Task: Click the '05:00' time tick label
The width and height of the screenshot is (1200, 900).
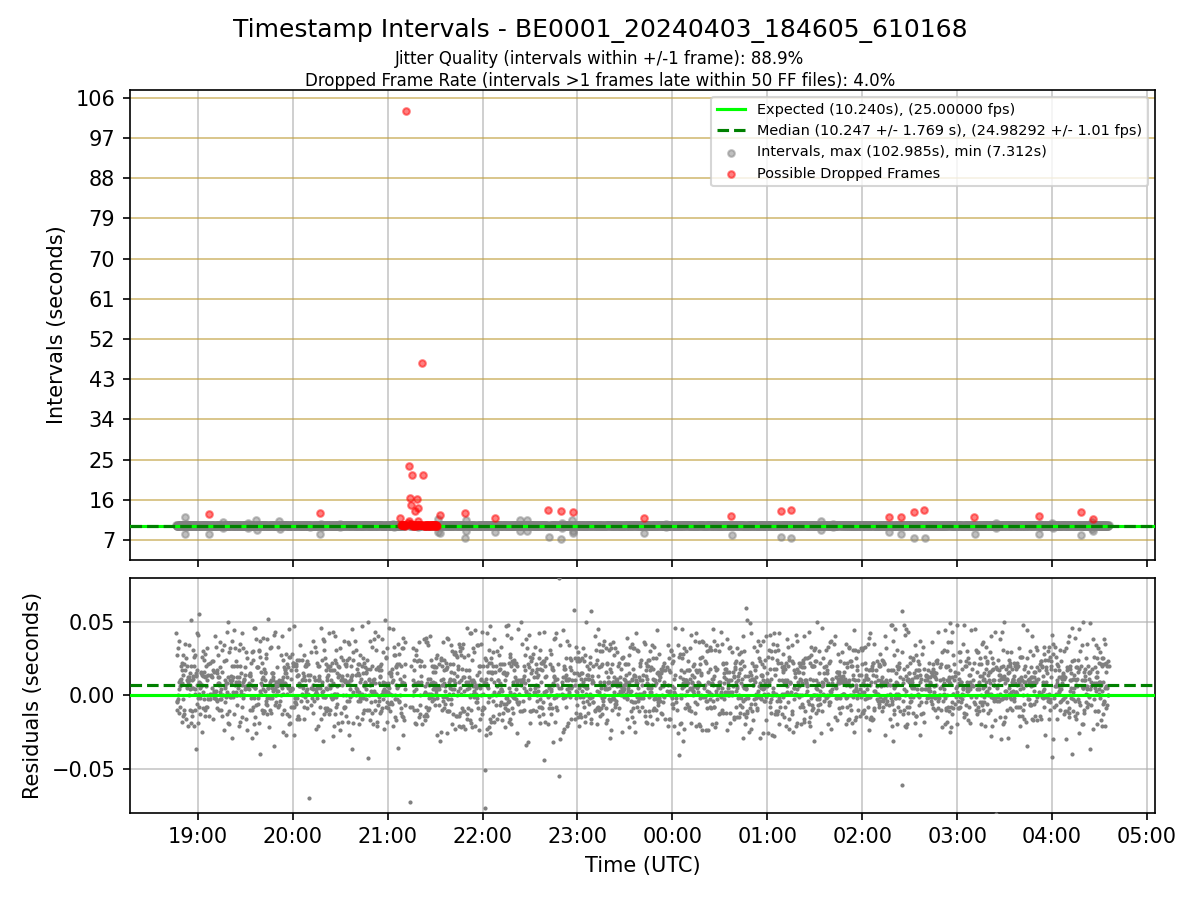Action: [1147, 834]
